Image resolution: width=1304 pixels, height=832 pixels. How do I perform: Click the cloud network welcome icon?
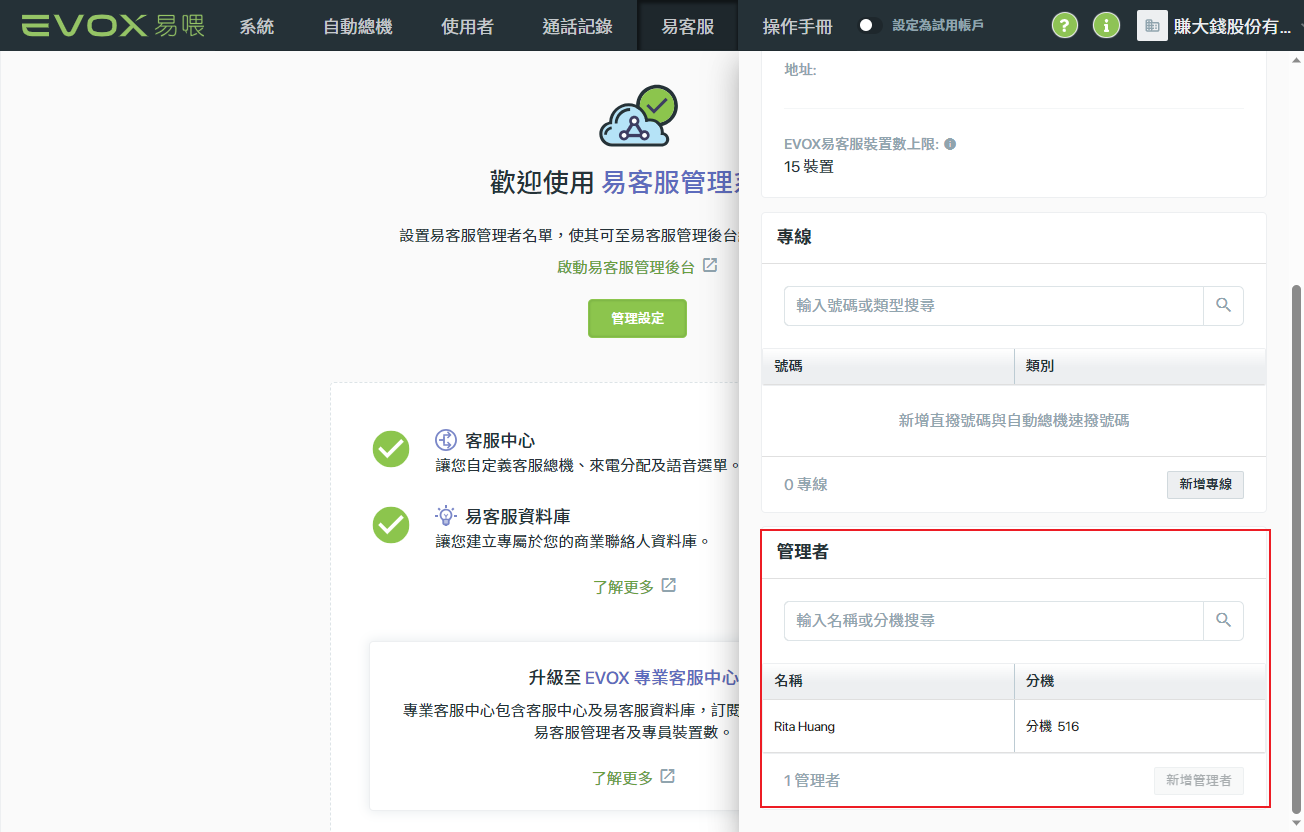click(x=638, y=116)
